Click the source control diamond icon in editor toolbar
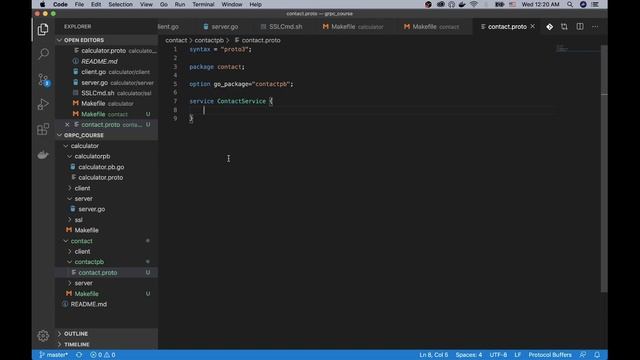 (x=549, y=27)
